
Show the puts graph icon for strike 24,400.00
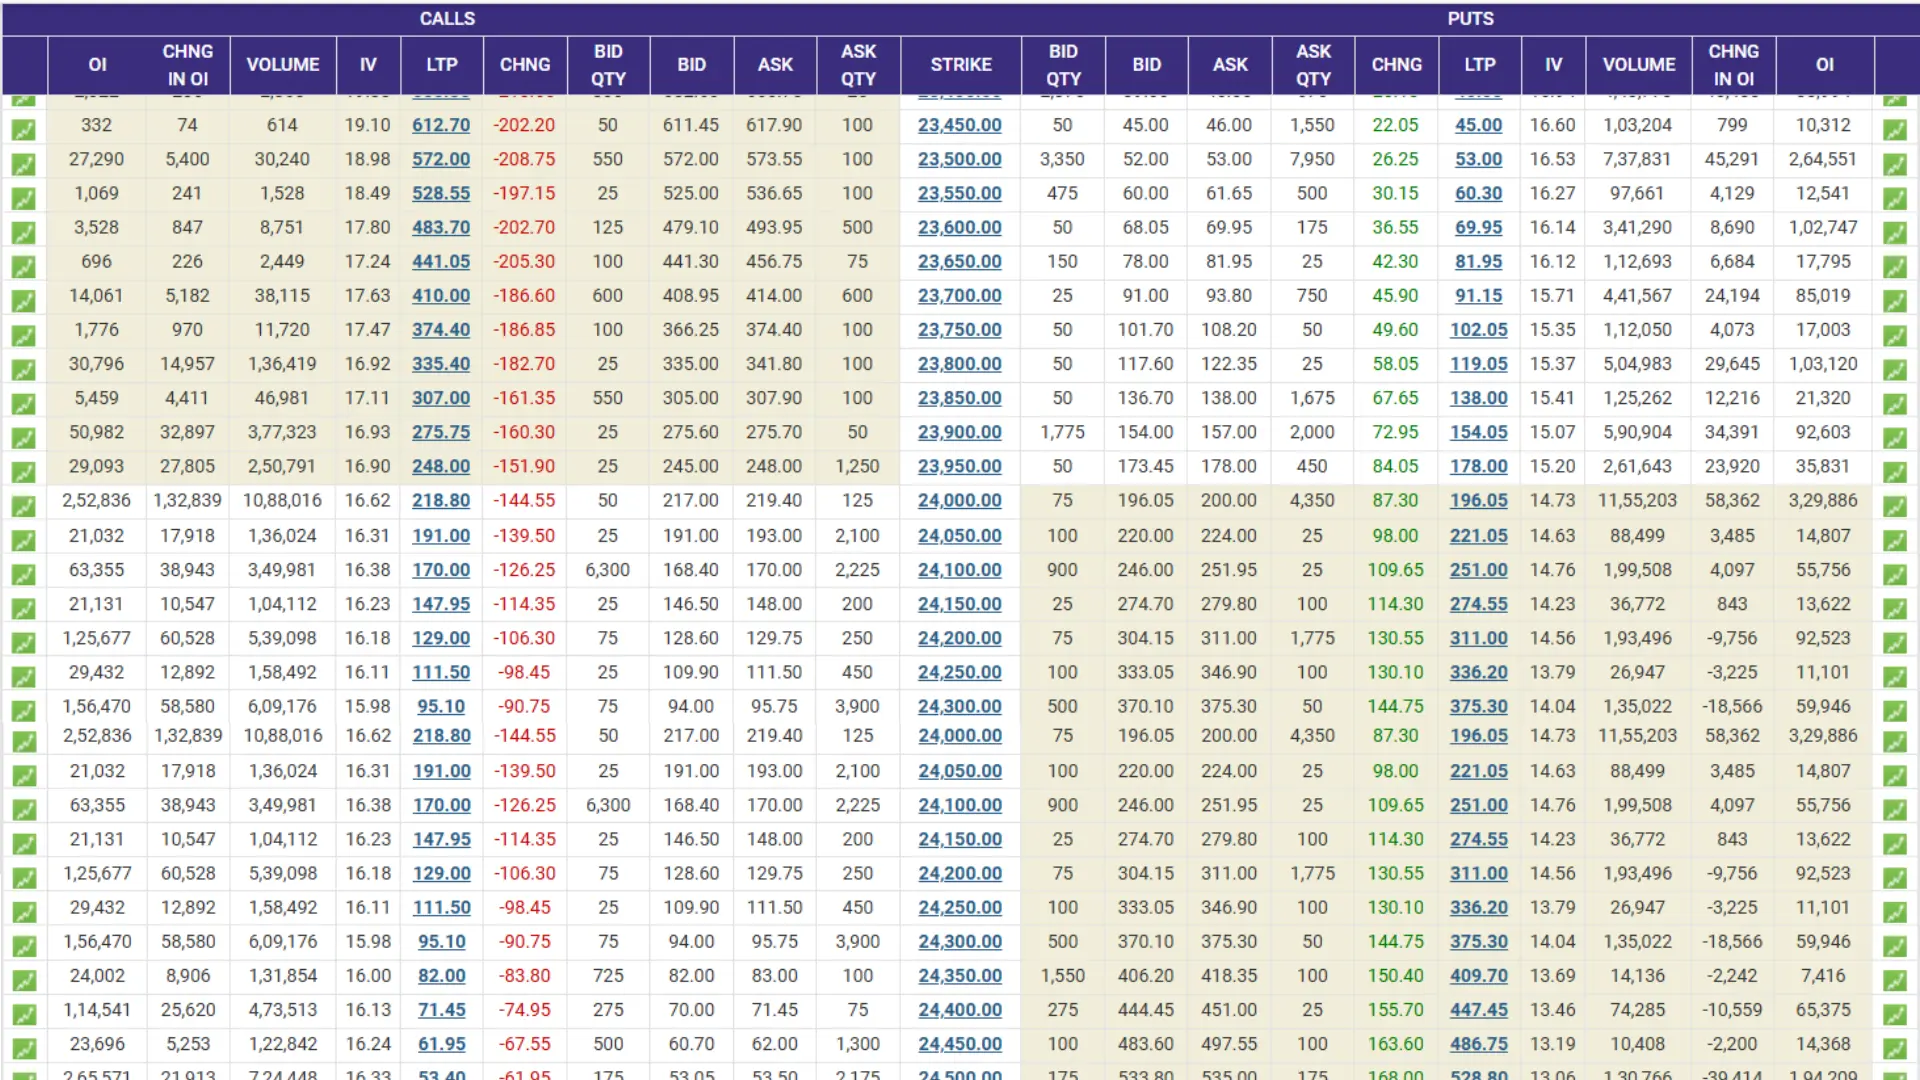coord(1894,1014)
